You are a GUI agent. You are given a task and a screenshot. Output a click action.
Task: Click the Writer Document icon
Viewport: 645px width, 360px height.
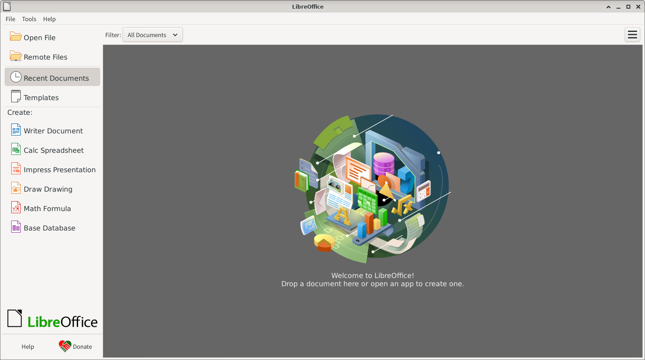(16, 130)
